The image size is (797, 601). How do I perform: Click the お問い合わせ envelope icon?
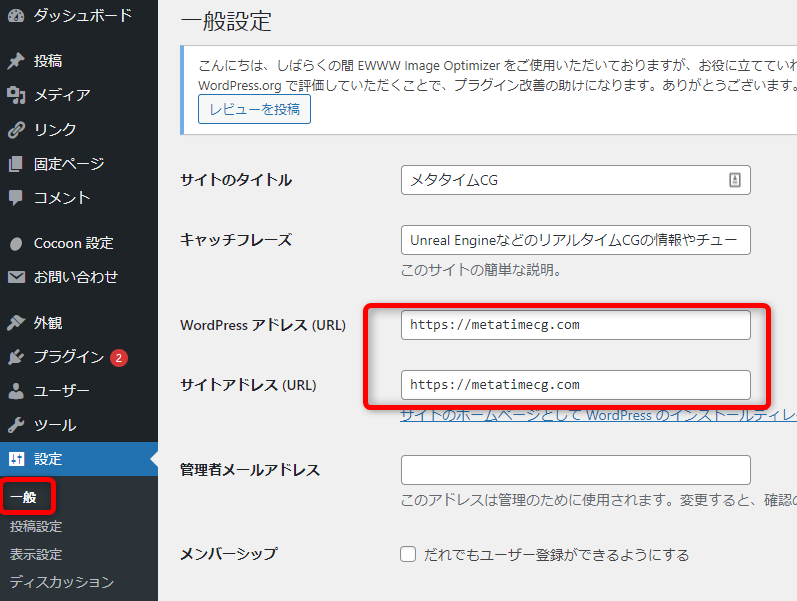(x=16, y=277)
